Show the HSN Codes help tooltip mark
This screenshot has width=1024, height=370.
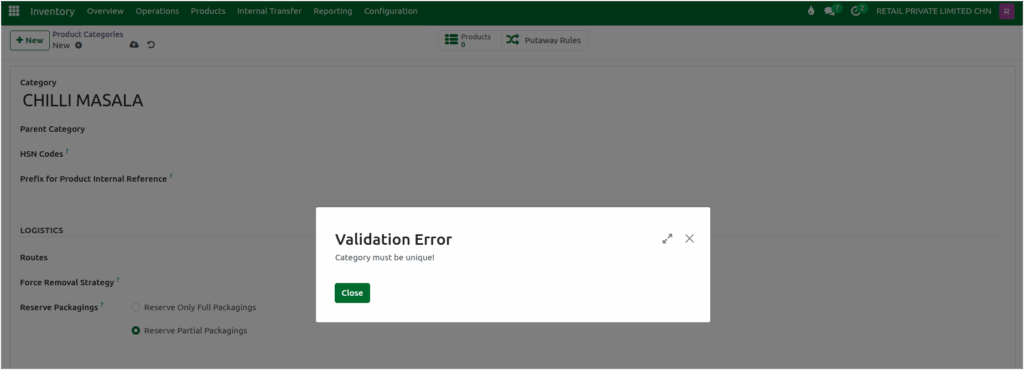coord(67,151)
